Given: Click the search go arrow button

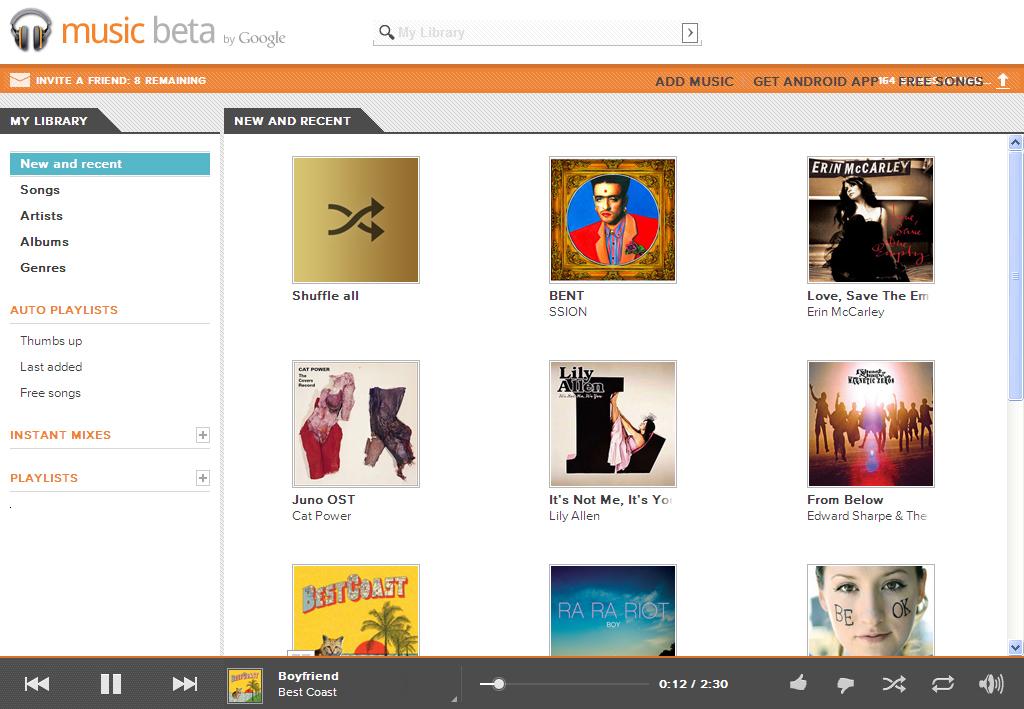Looking at the screenshot, I should click(690, 33).
